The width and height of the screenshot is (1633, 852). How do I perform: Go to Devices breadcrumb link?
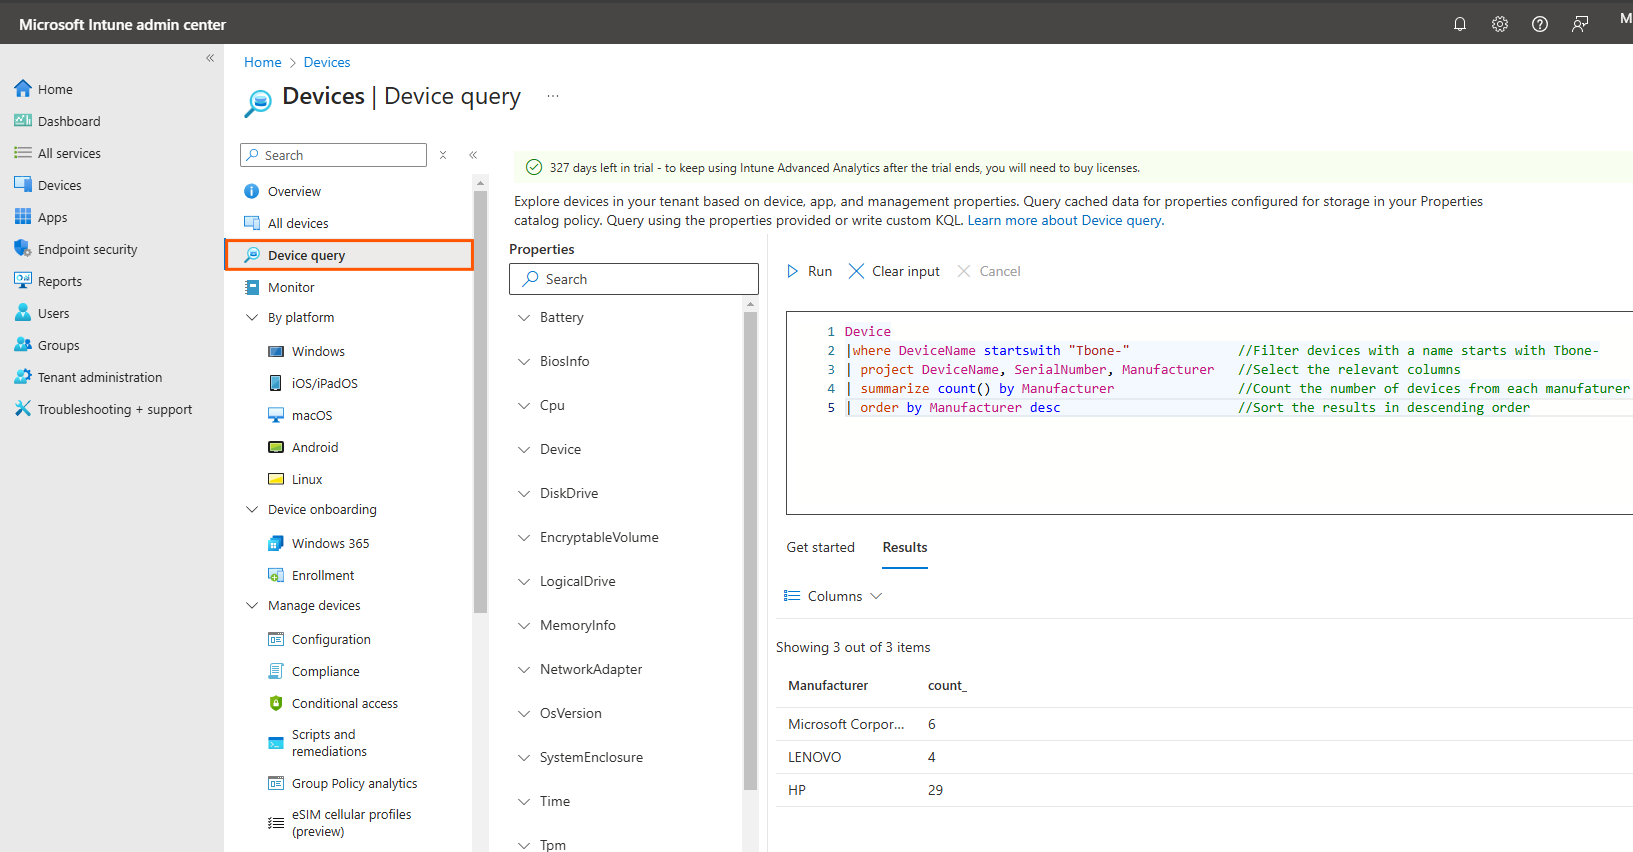pyautogui.click(x=327, y=62)
